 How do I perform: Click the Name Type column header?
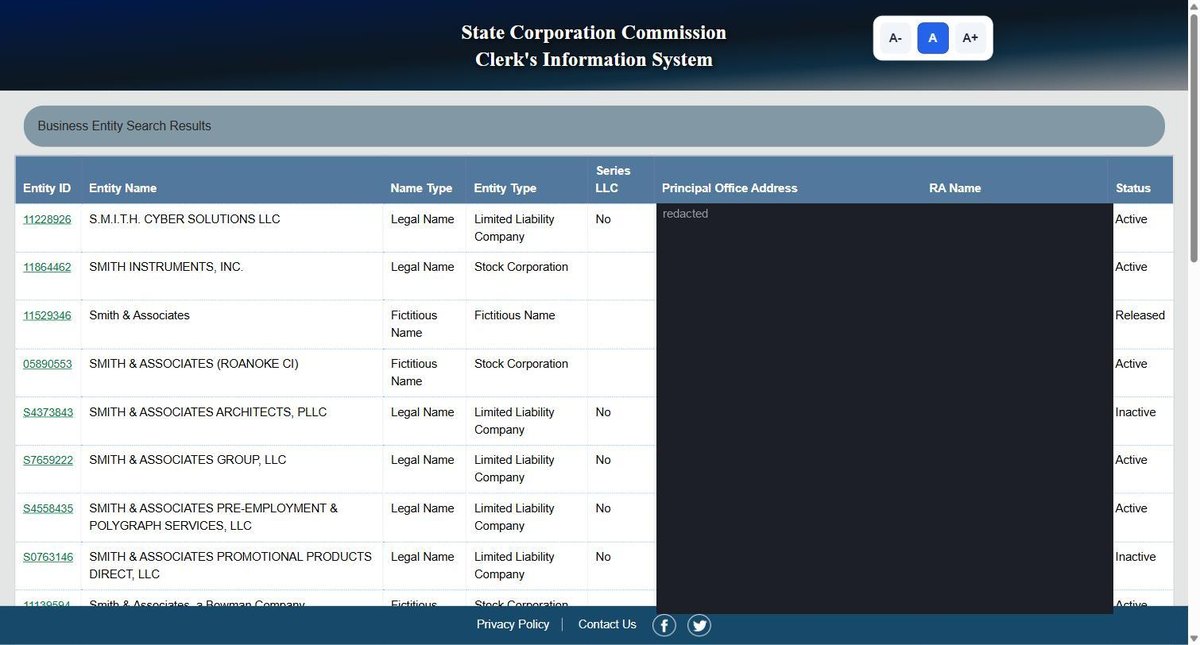pos(421,188)
